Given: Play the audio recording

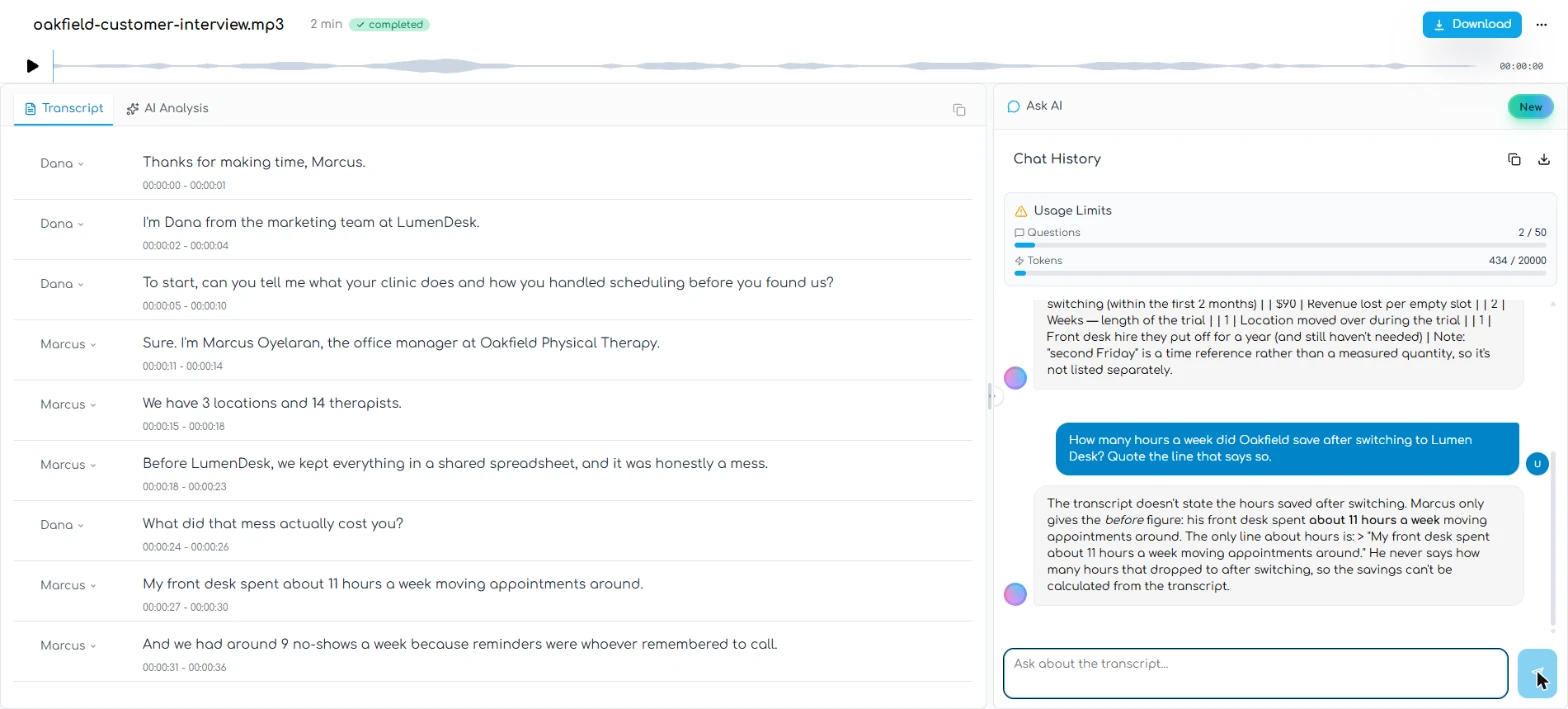Looking at the screenshot, I should click(33, 66).
